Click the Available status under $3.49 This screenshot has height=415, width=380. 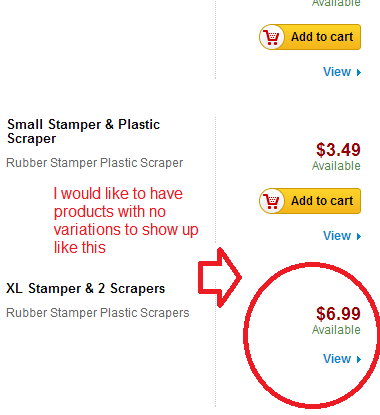pyautogui.click(x=336, y=166)
